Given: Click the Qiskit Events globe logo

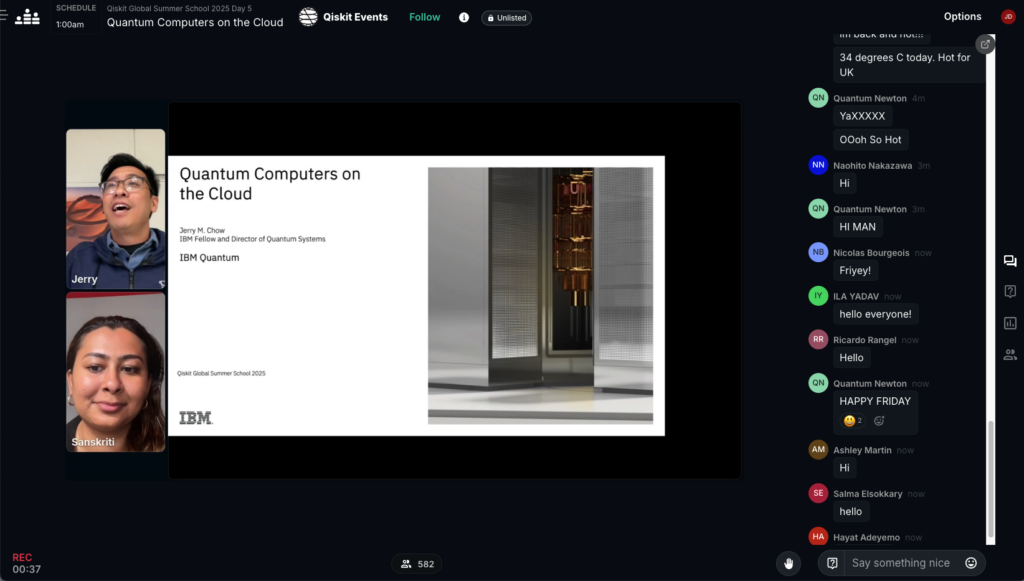Looking at the screenshot, I should click(x=308, y=17).
